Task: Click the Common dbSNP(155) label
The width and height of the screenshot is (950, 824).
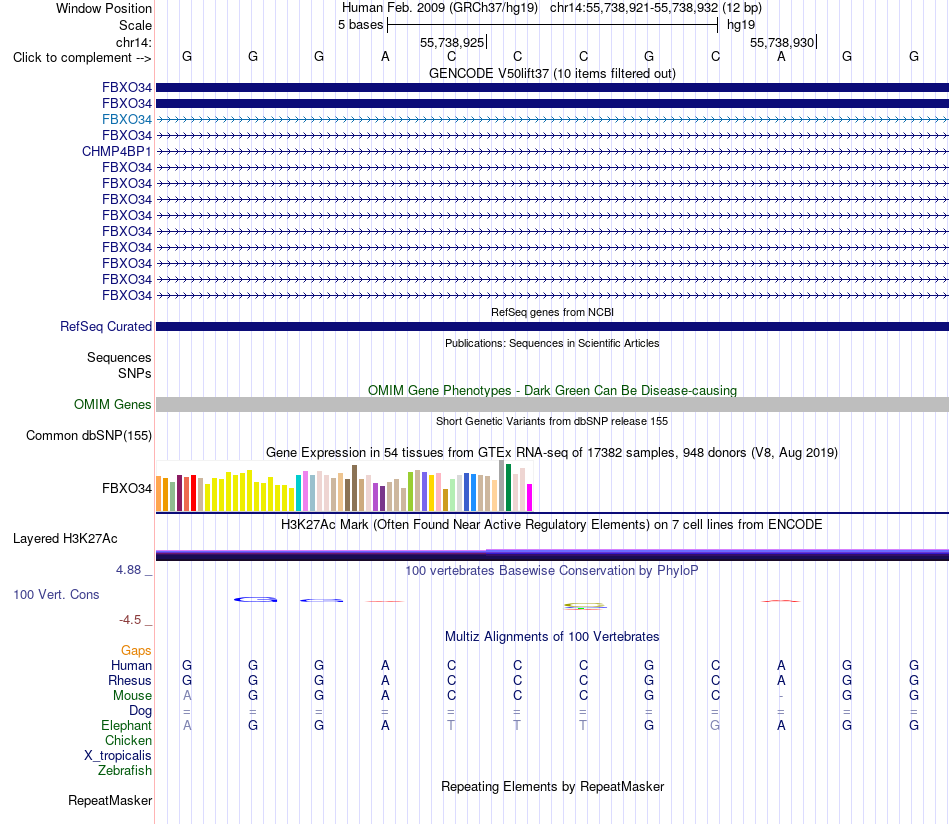Action: pos(89,436)
